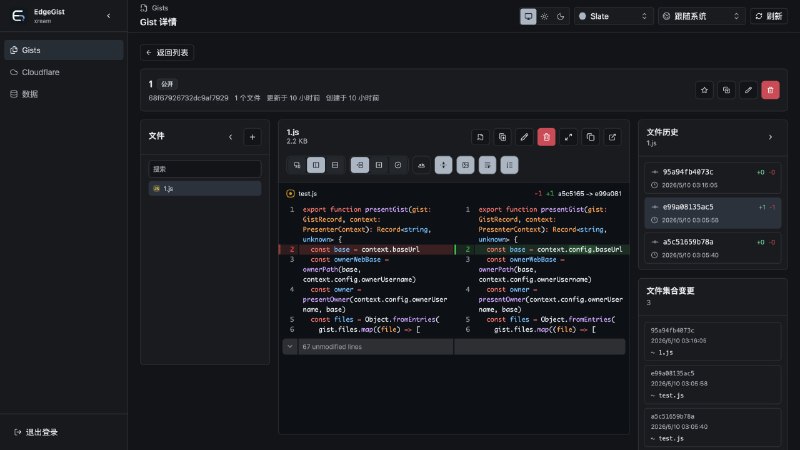Open the e99a08135ac5 entry with ~ test.js in 文件集合变更
Viewport: 800px width, 450px height.
713,384
